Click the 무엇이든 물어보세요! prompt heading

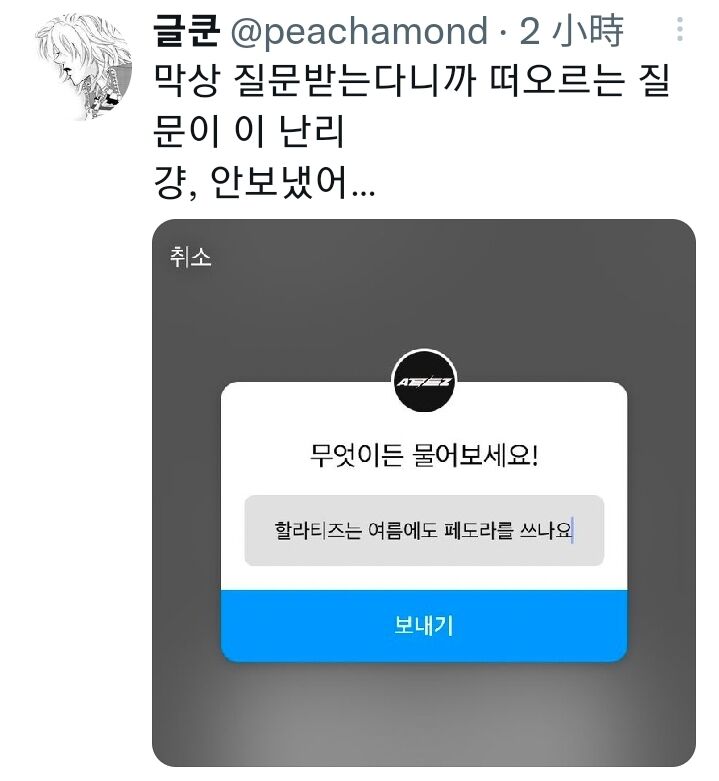coord(424,455)
